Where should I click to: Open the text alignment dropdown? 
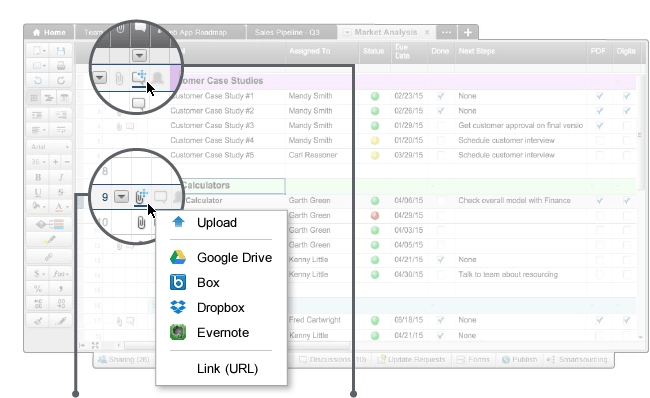(38, 130)
